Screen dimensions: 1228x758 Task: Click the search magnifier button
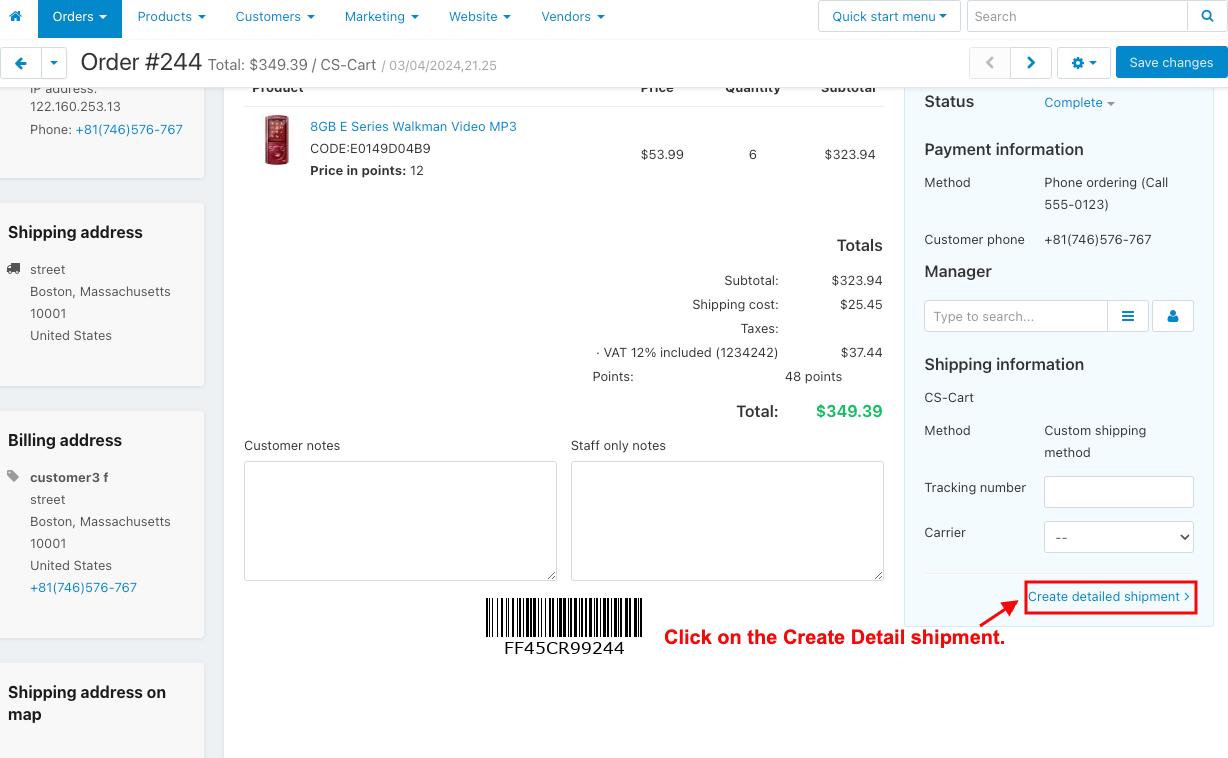pos(1206,16)
